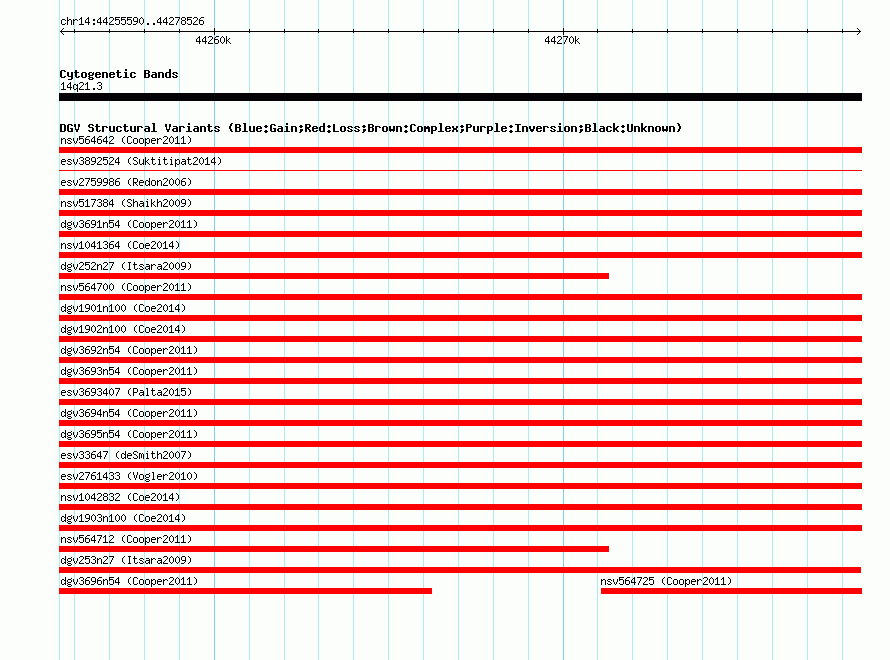Select dgv1903n100 (Coe2014) label
The width and height of the screenshot is (890, 660).
(123, 518)
